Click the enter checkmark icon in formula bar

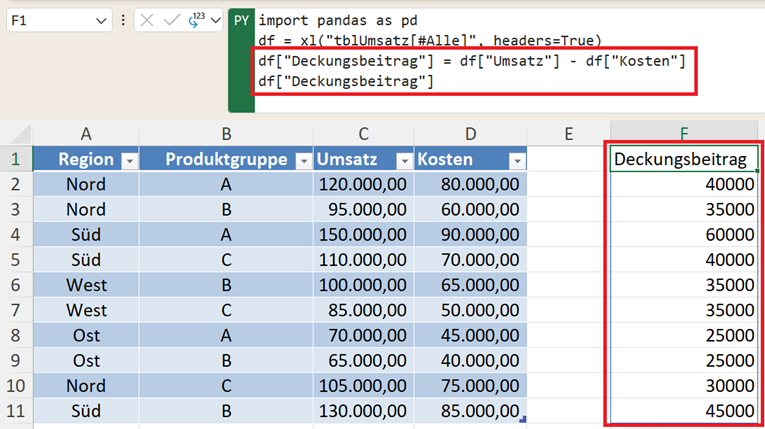point(171,20)
